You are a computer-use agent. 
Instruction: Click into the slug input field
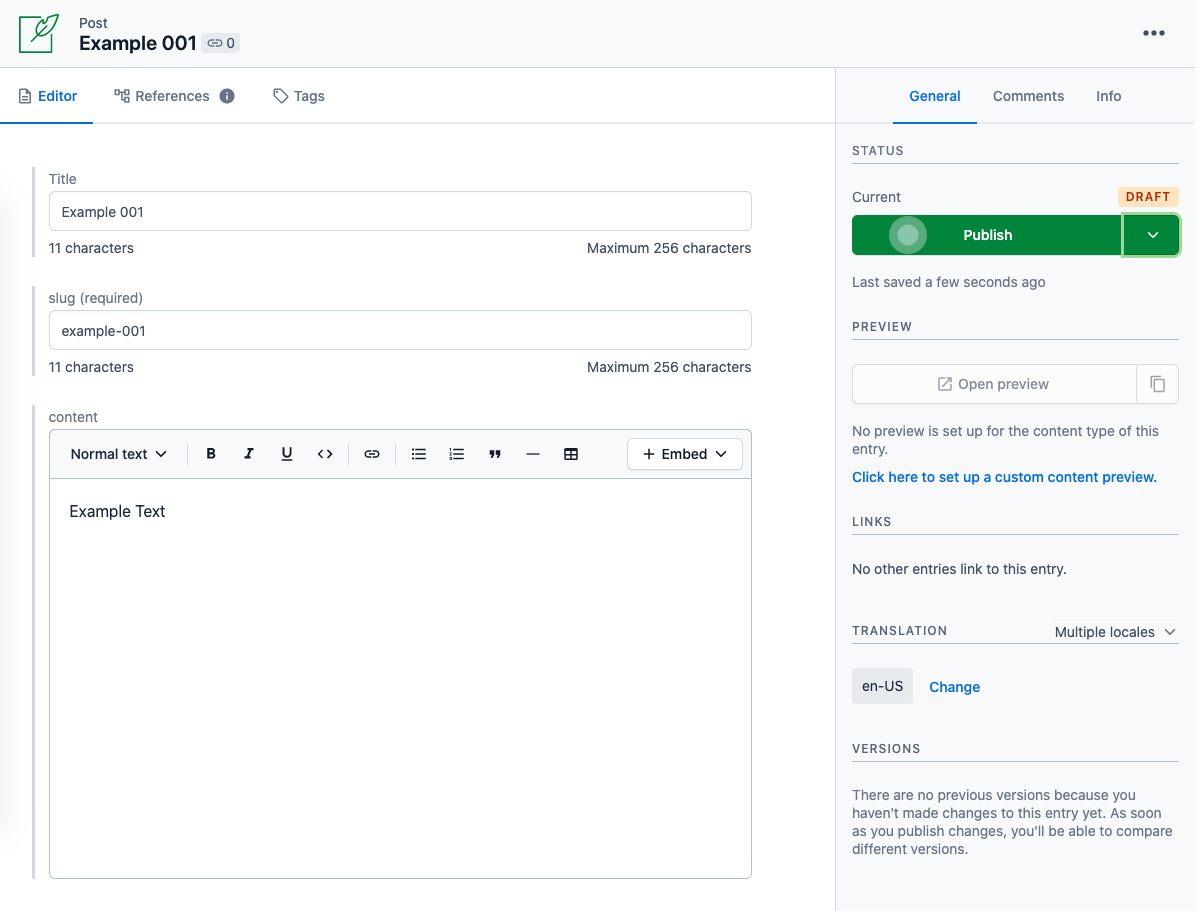point(400,331)
